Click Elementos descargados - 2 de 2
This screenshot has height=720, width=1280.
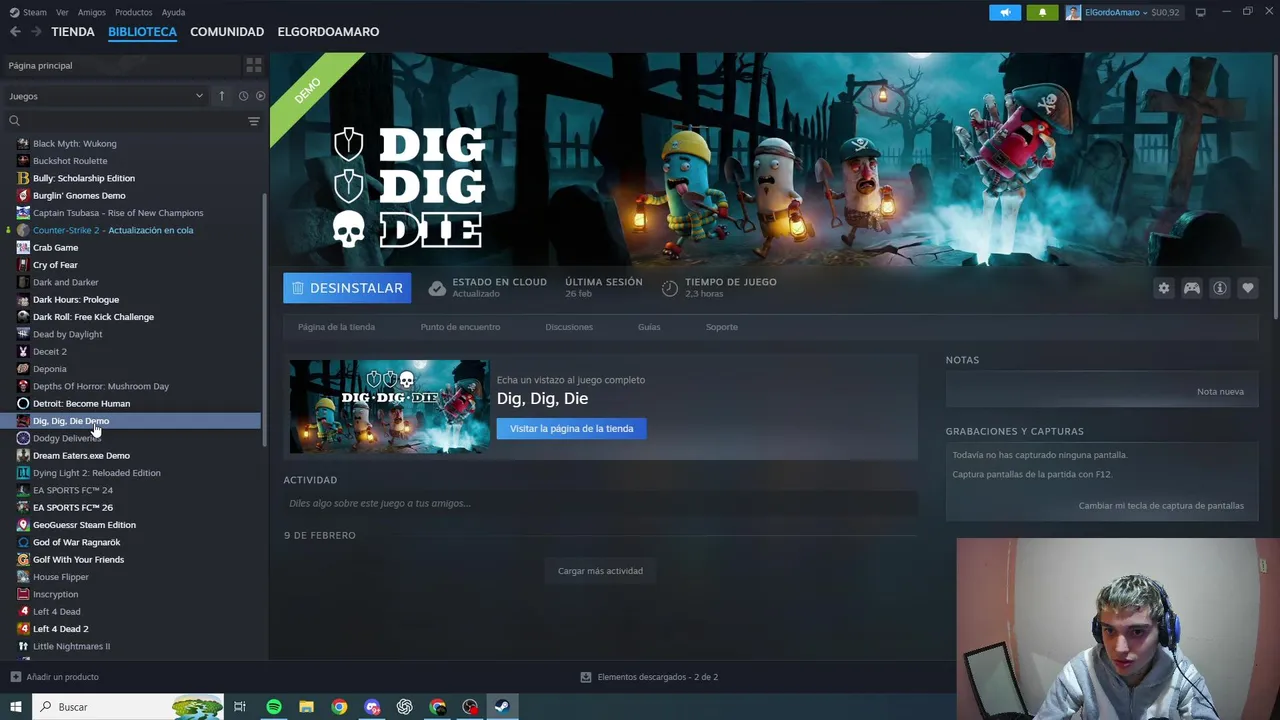tap(657, 677)
